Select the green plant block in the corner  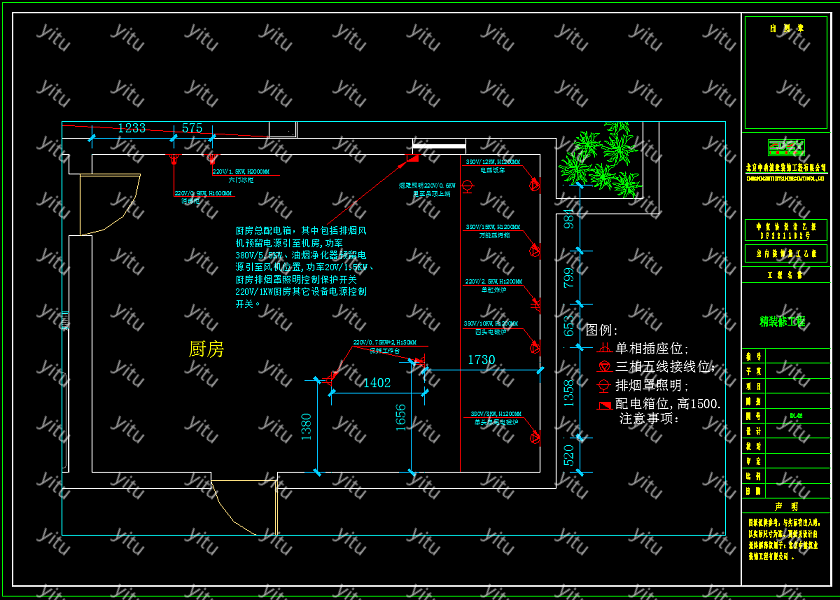click(601, 159)
